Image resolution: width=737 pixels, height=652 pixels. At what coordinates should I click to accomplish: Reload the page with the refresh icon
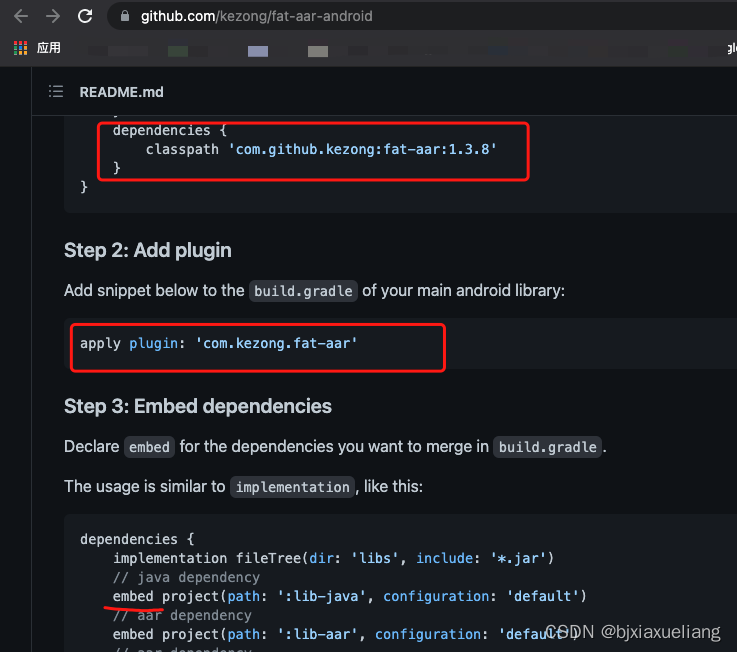point(85,16)
